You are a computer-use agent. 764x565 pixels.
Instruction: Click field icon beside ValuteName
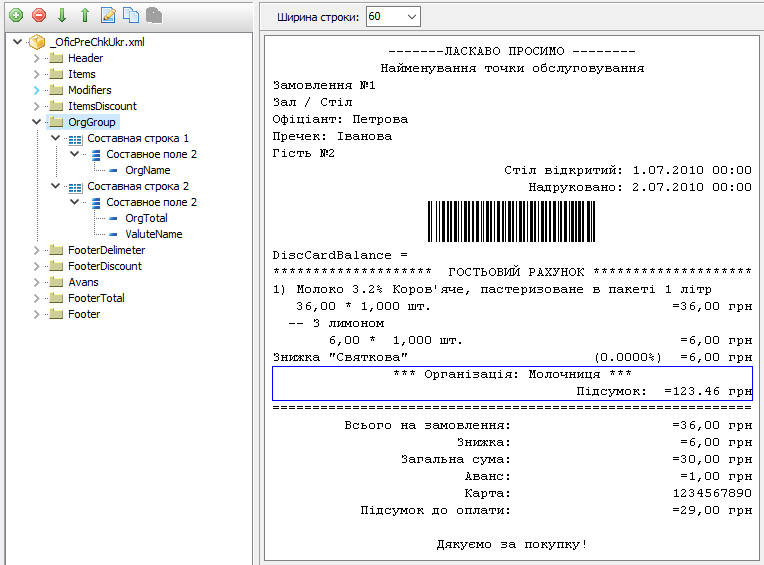point(113,235)
